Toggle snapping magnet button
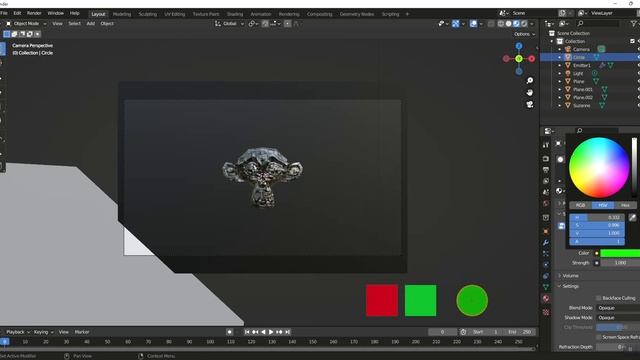This screenshot has width=640, height=360. [265, 24]
